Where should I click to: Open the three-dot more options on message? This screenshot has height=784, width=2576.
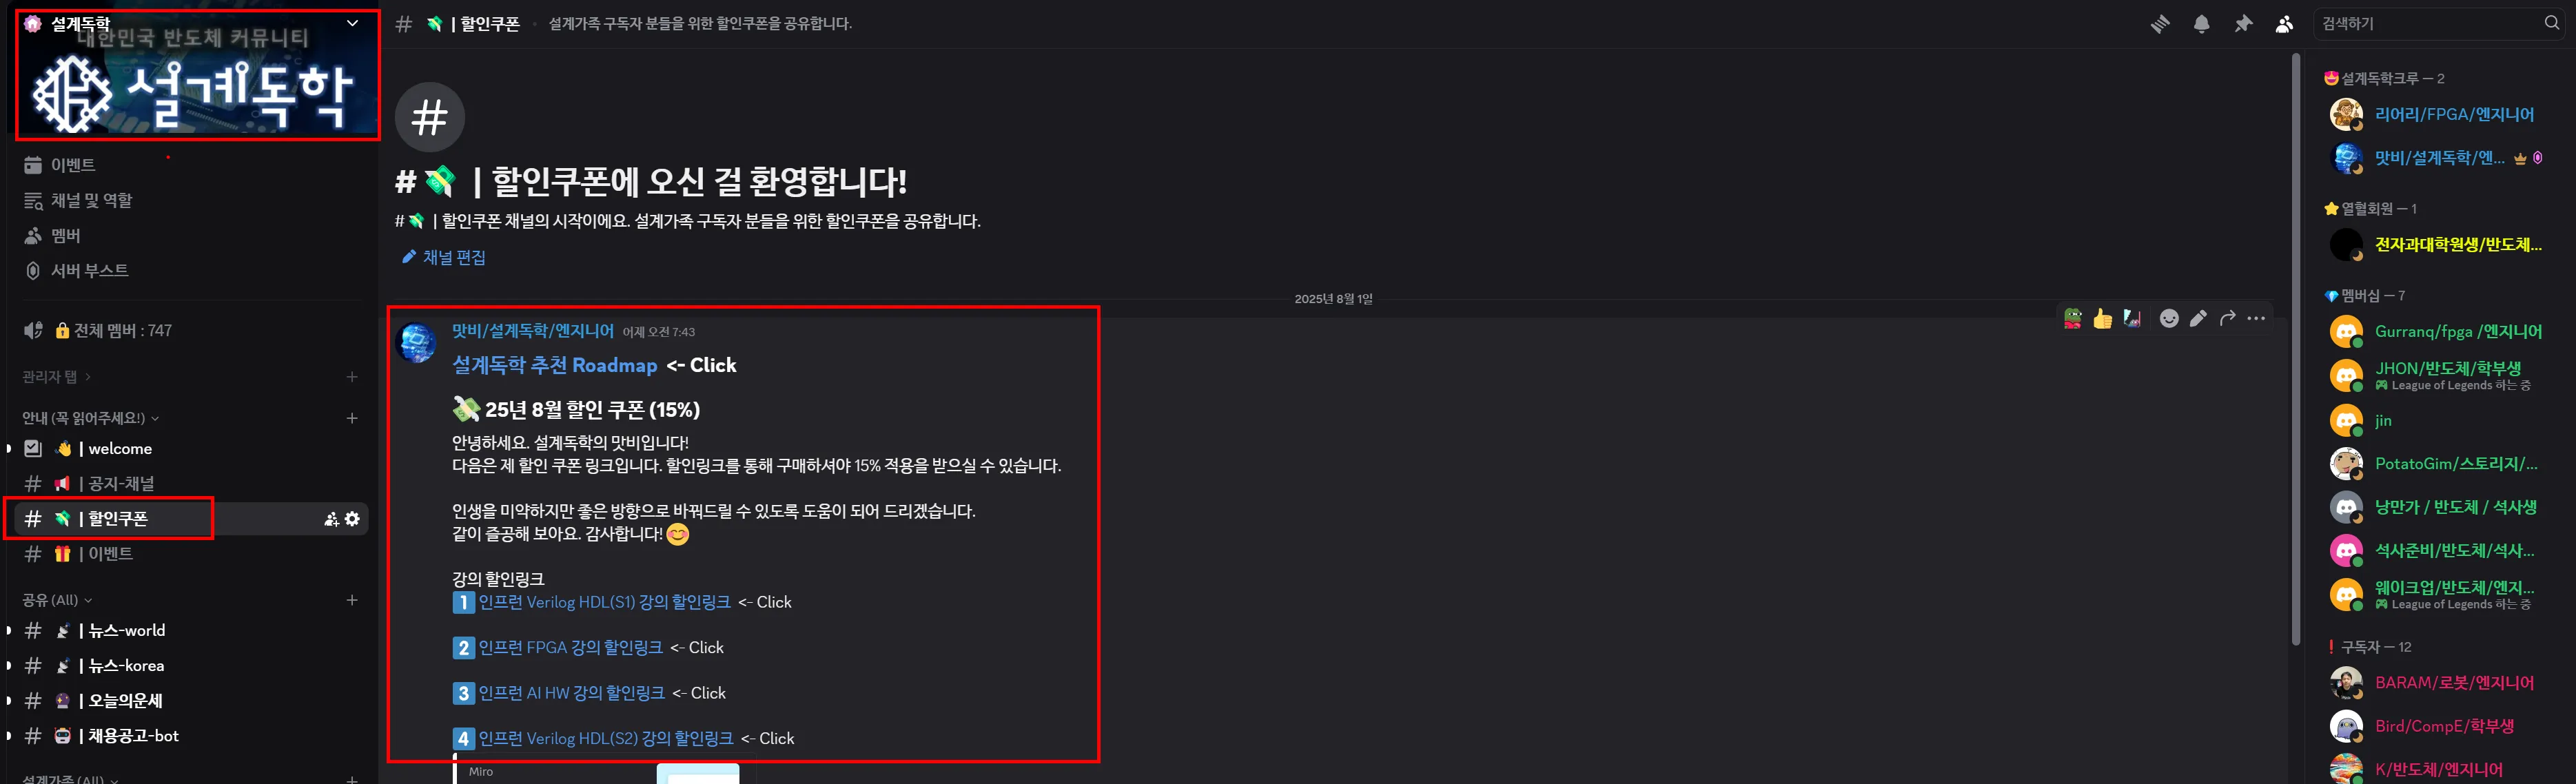click(x=2256, y=319)
